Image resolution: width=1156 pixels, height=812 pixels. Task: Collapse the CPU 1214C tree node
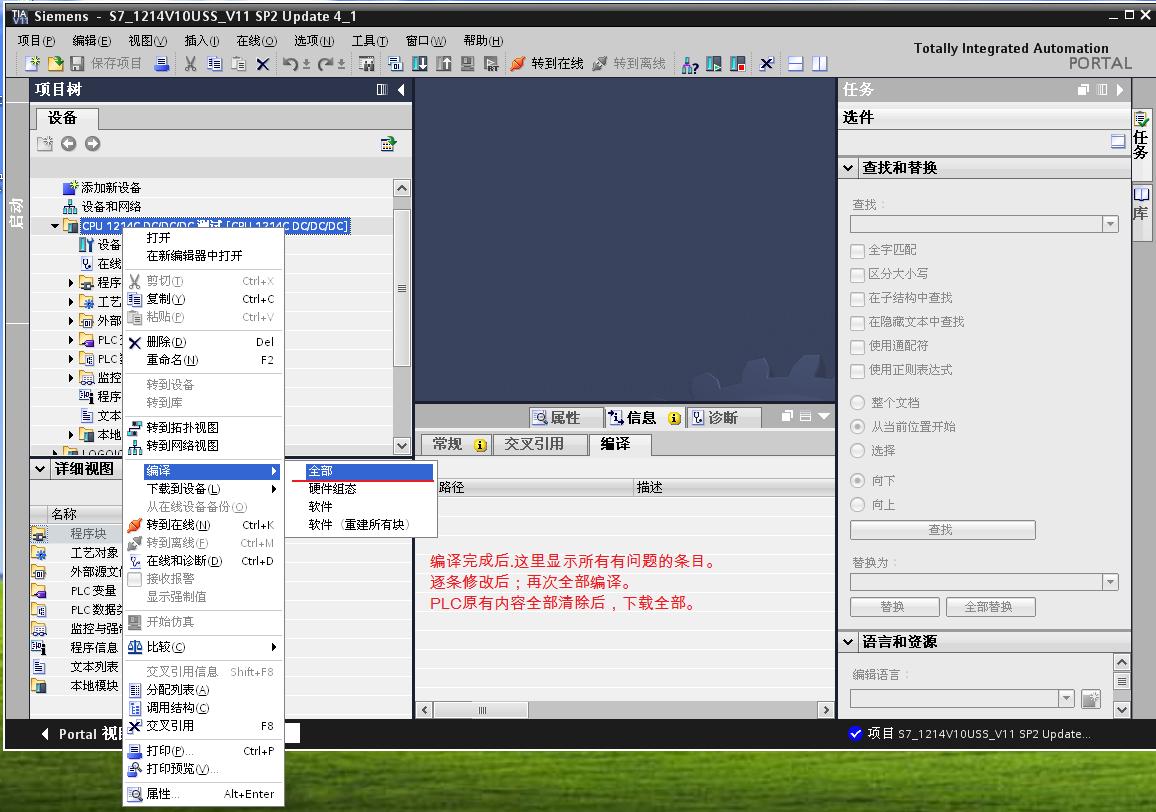(55, 226)
